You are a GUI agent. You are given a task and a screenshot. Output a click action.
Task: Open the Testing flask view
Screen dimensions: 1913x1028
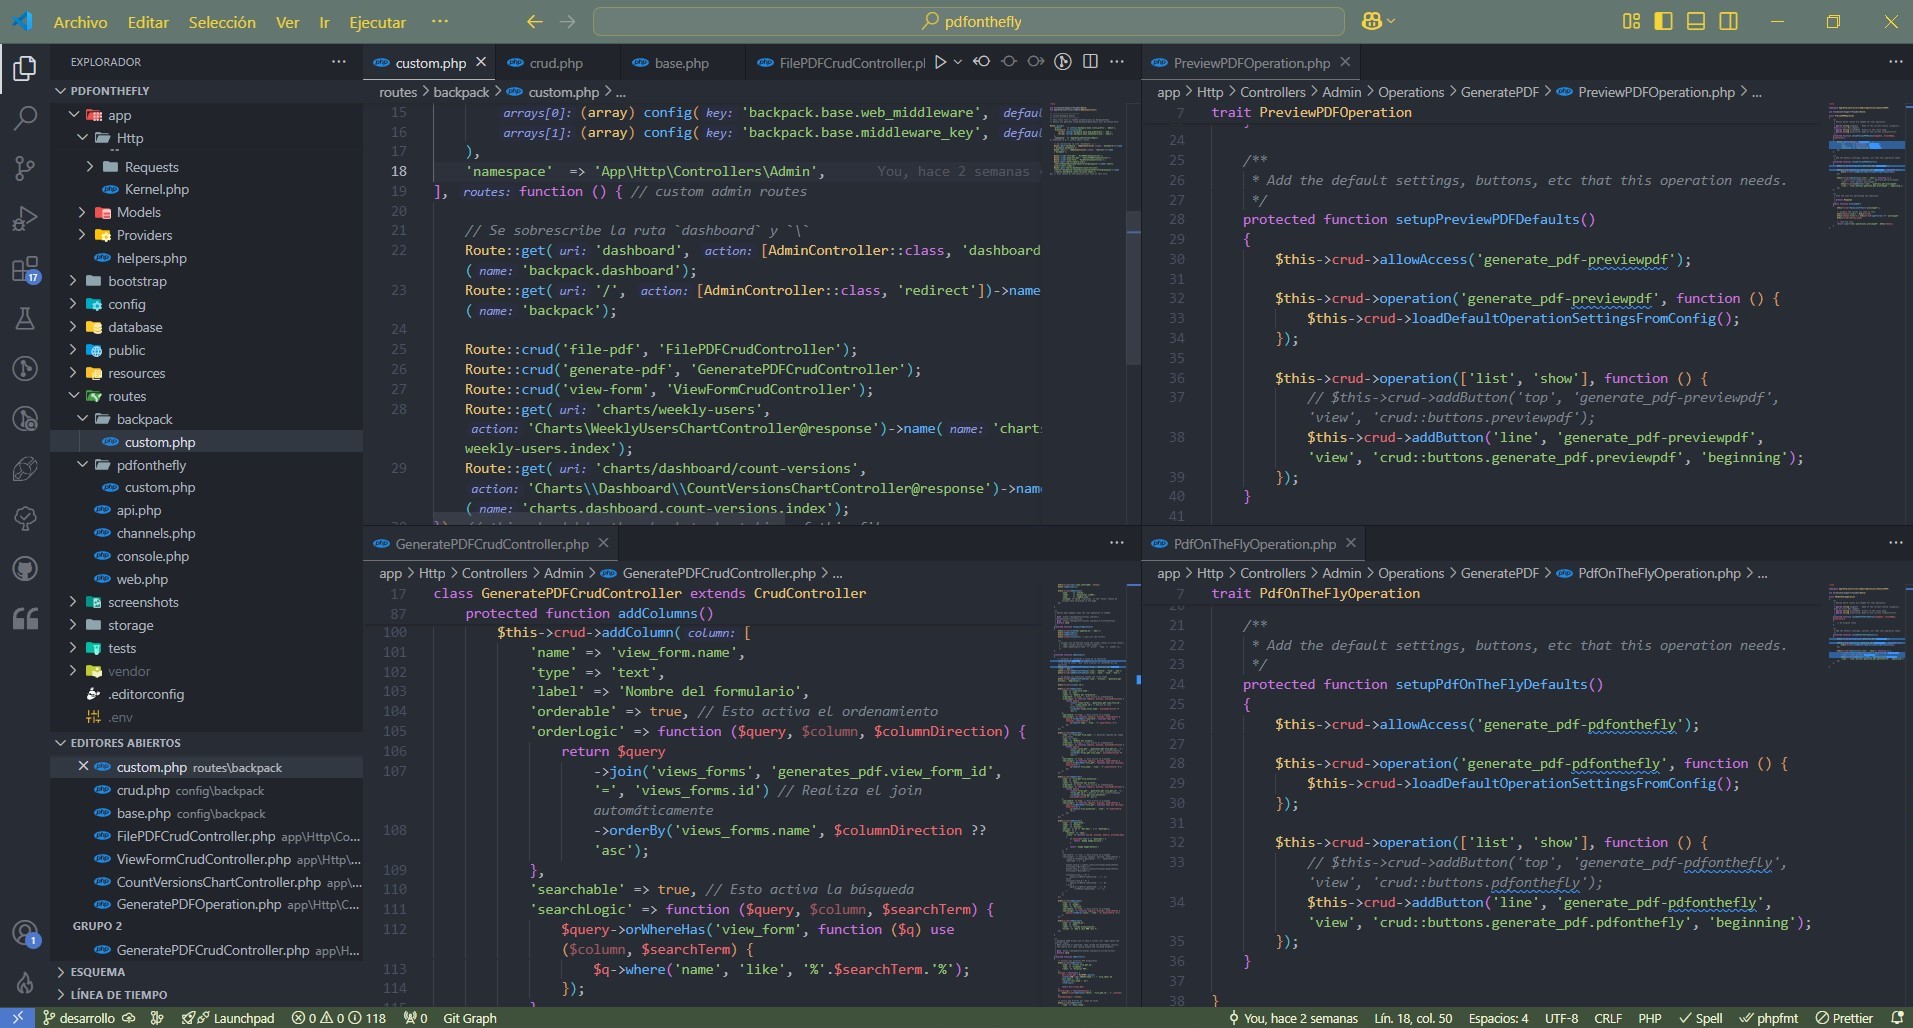coord(25,318)
